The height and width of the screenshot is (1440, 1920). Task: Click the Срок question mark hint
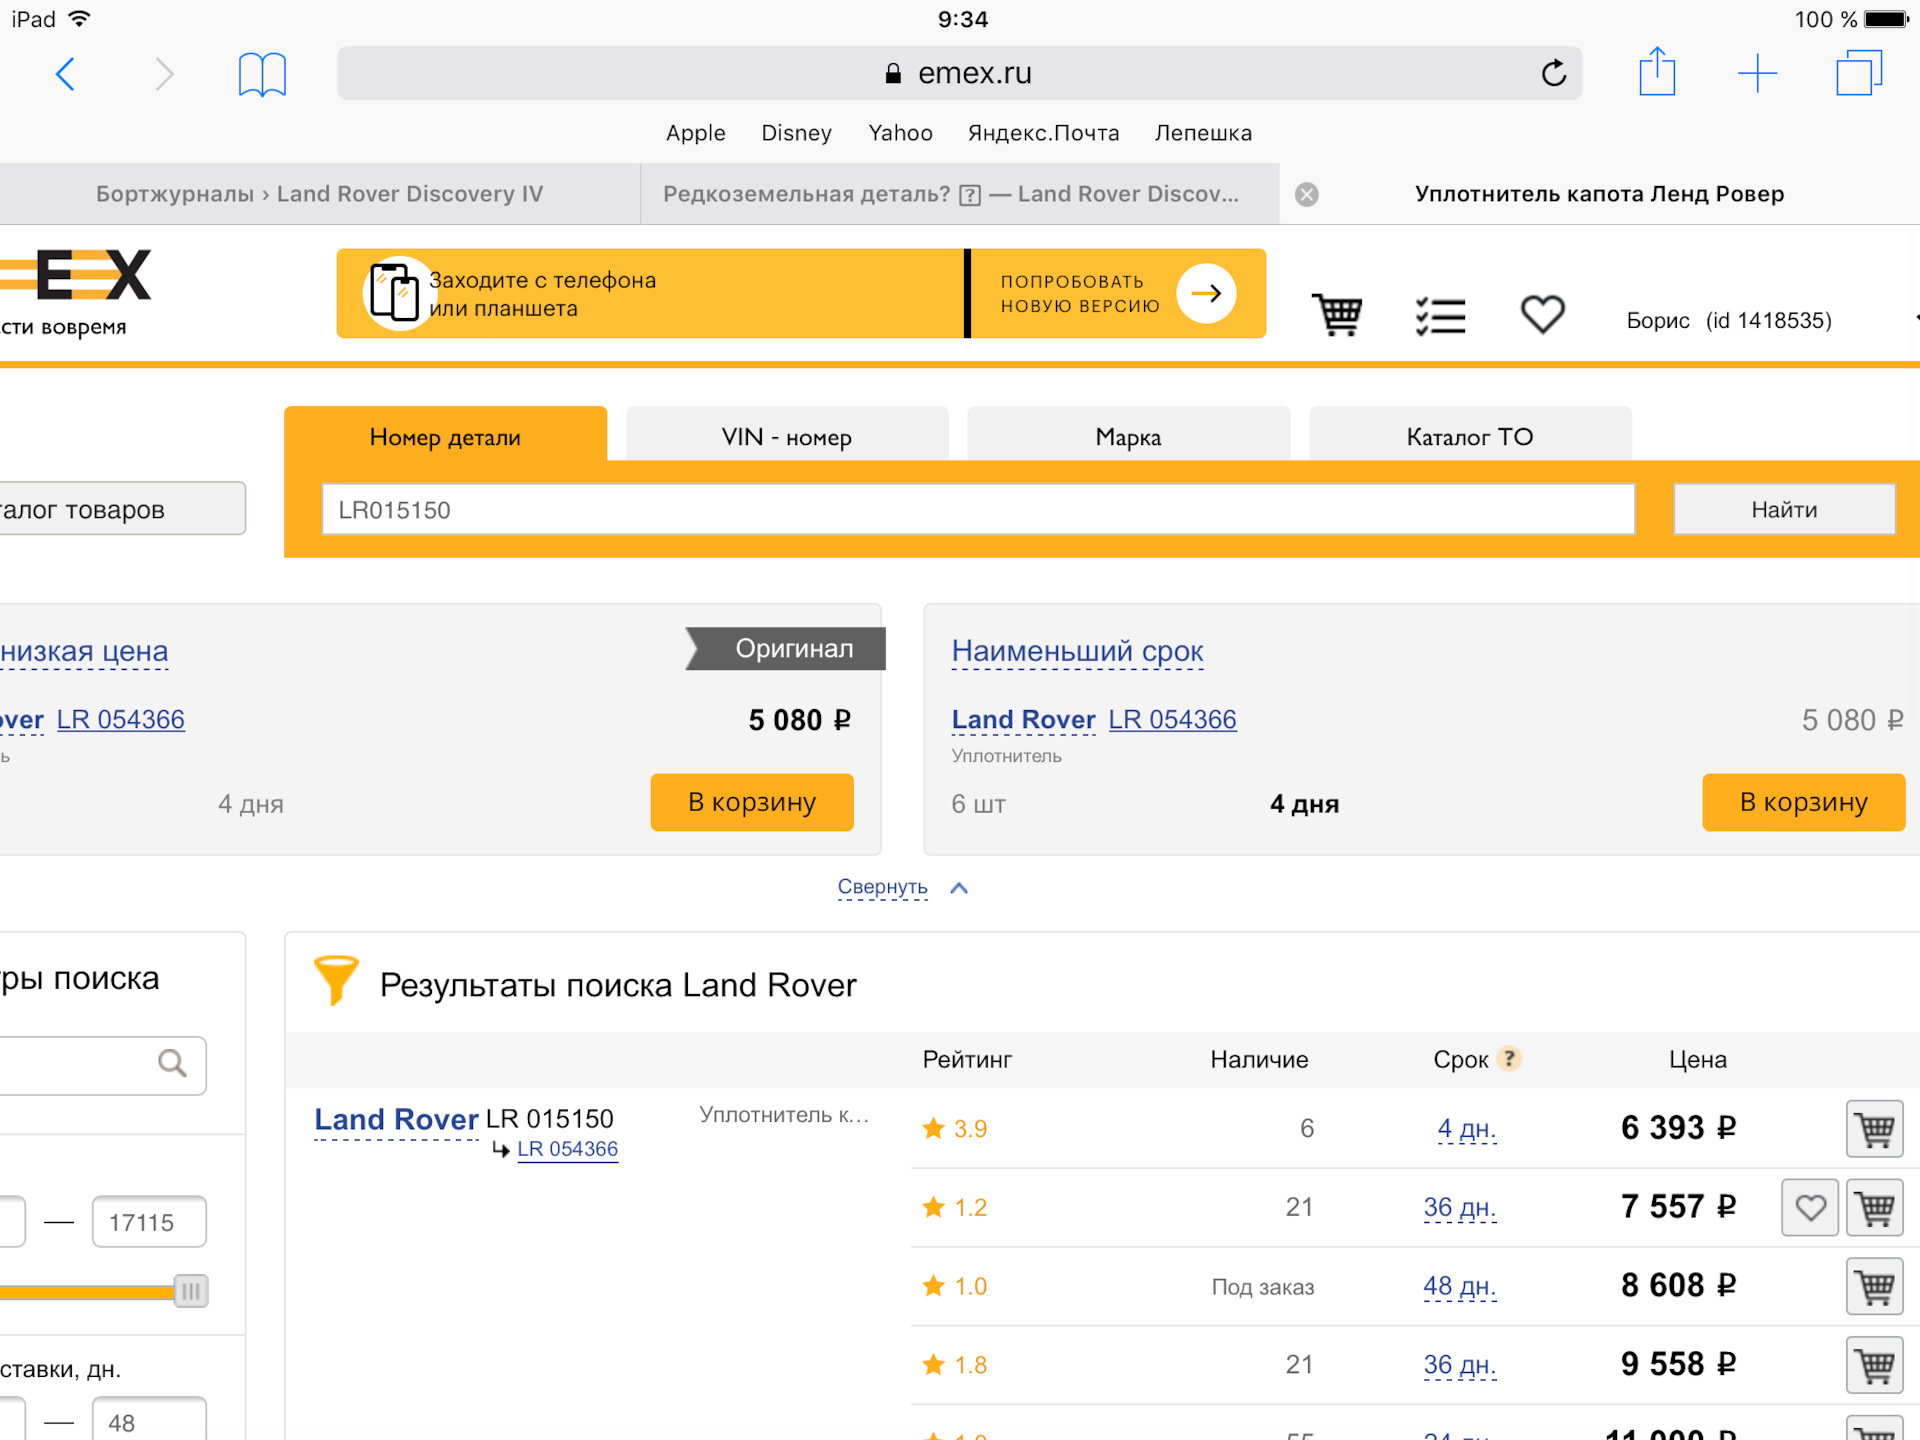coord(1509,1058)
